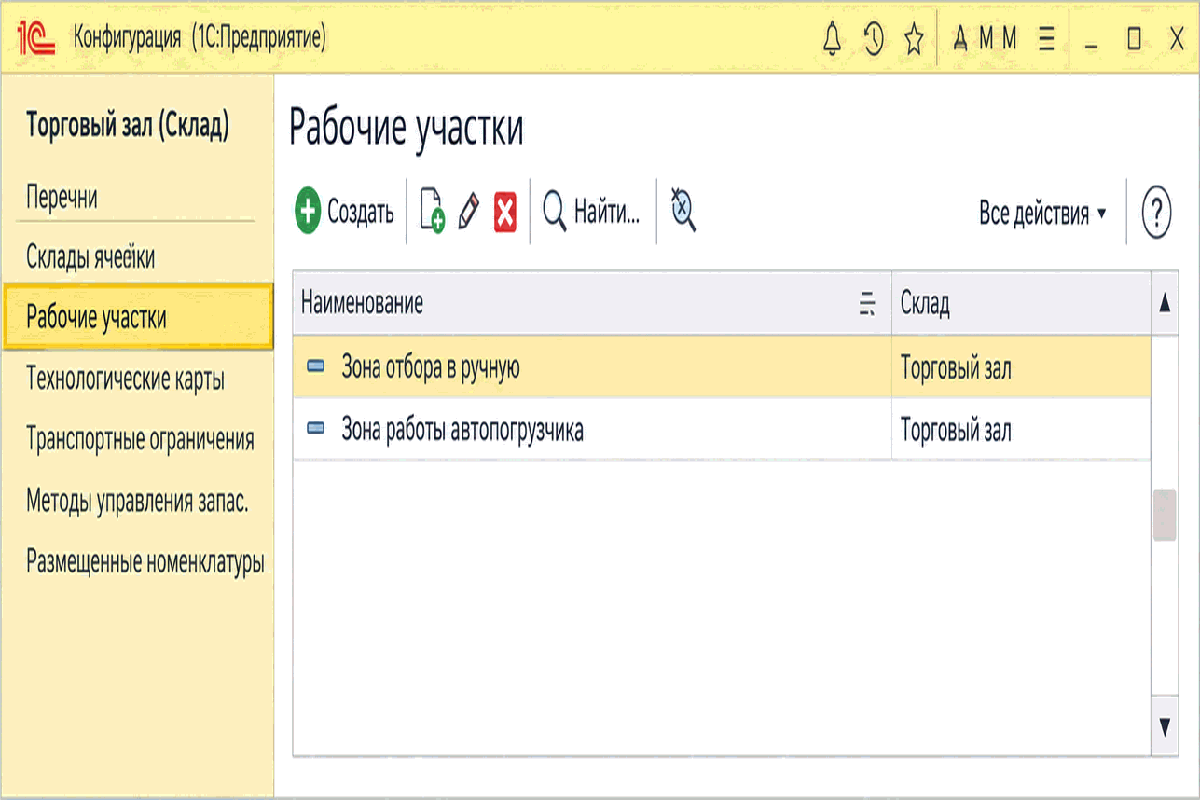The image size is (1200, 800).
Task: Click the Найти... button label
Action: click(606, 212)
